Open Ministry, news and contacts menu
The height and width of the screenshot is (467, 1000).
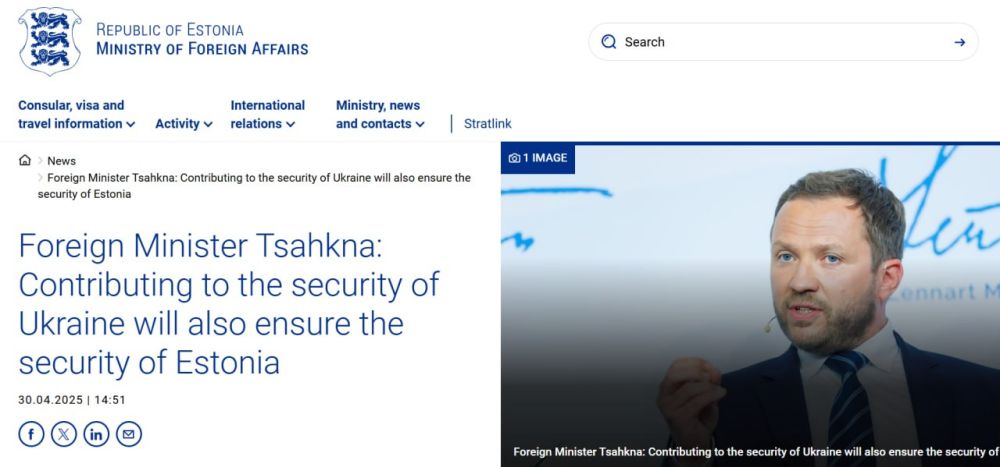tap(380, 114)
